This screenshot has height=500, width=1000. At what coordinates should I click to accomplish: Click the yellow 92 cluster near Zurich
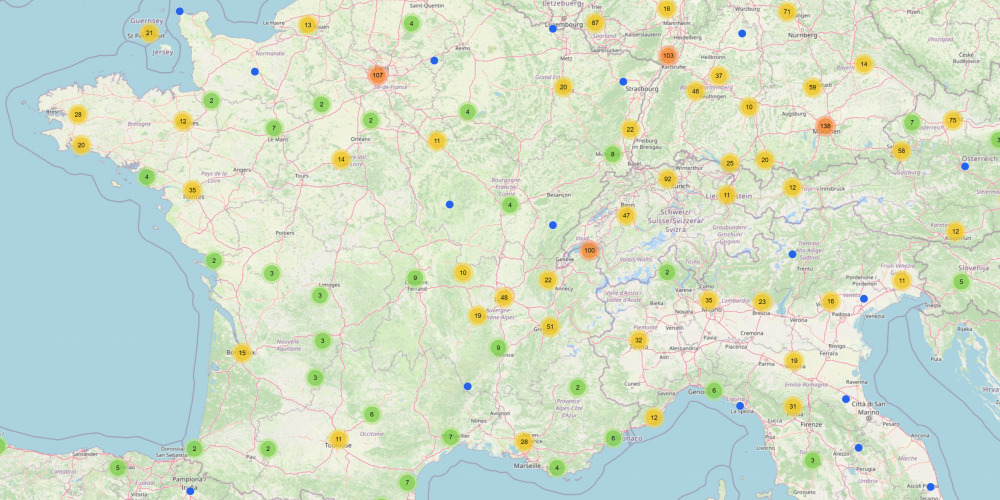click(x=667, y=180)
